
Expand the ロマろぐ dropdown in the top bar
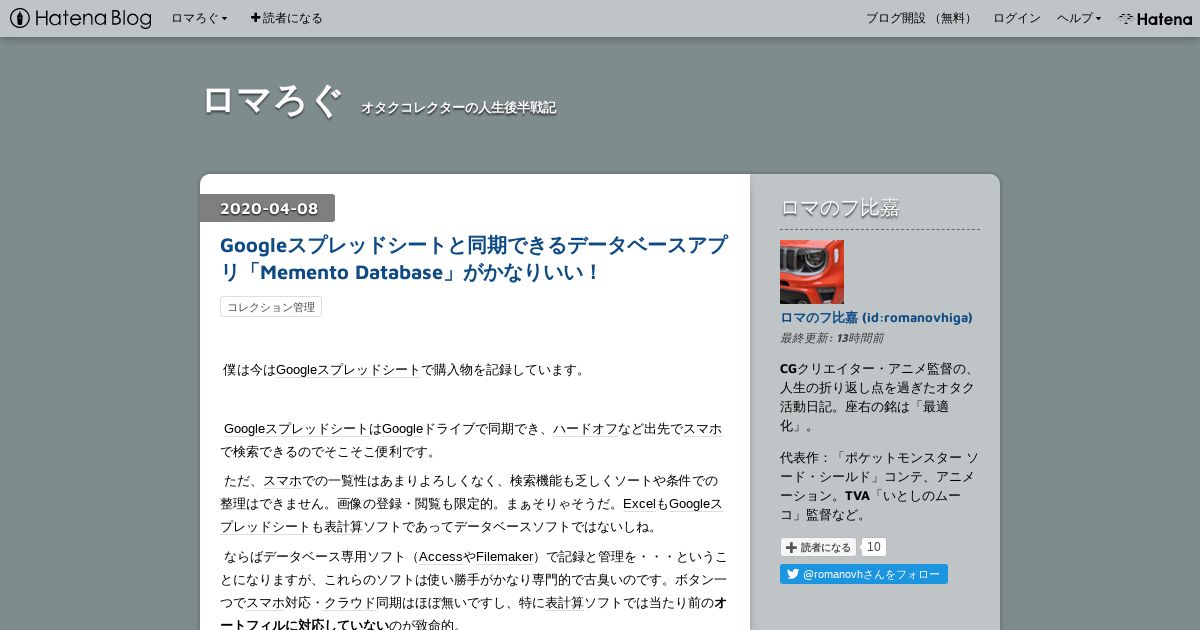point(199,18)
